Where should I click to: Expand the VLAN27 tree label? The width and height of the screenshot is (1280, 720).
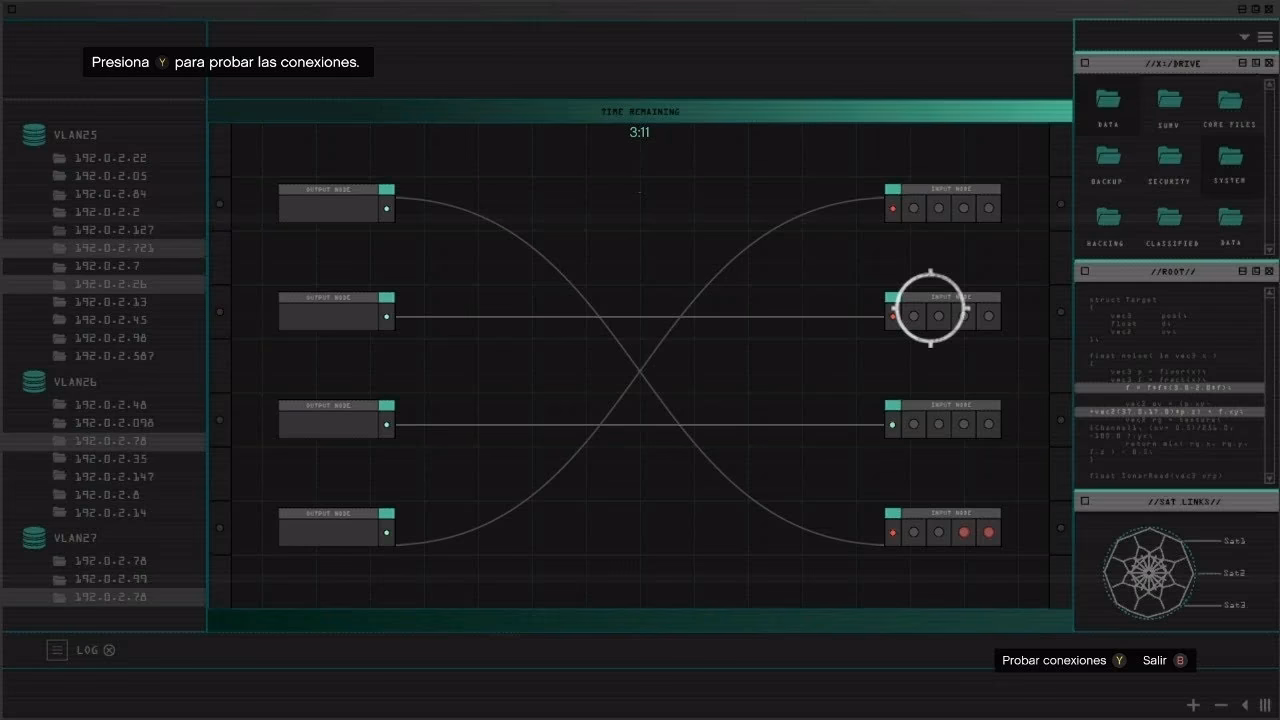(x=75, y=538)
